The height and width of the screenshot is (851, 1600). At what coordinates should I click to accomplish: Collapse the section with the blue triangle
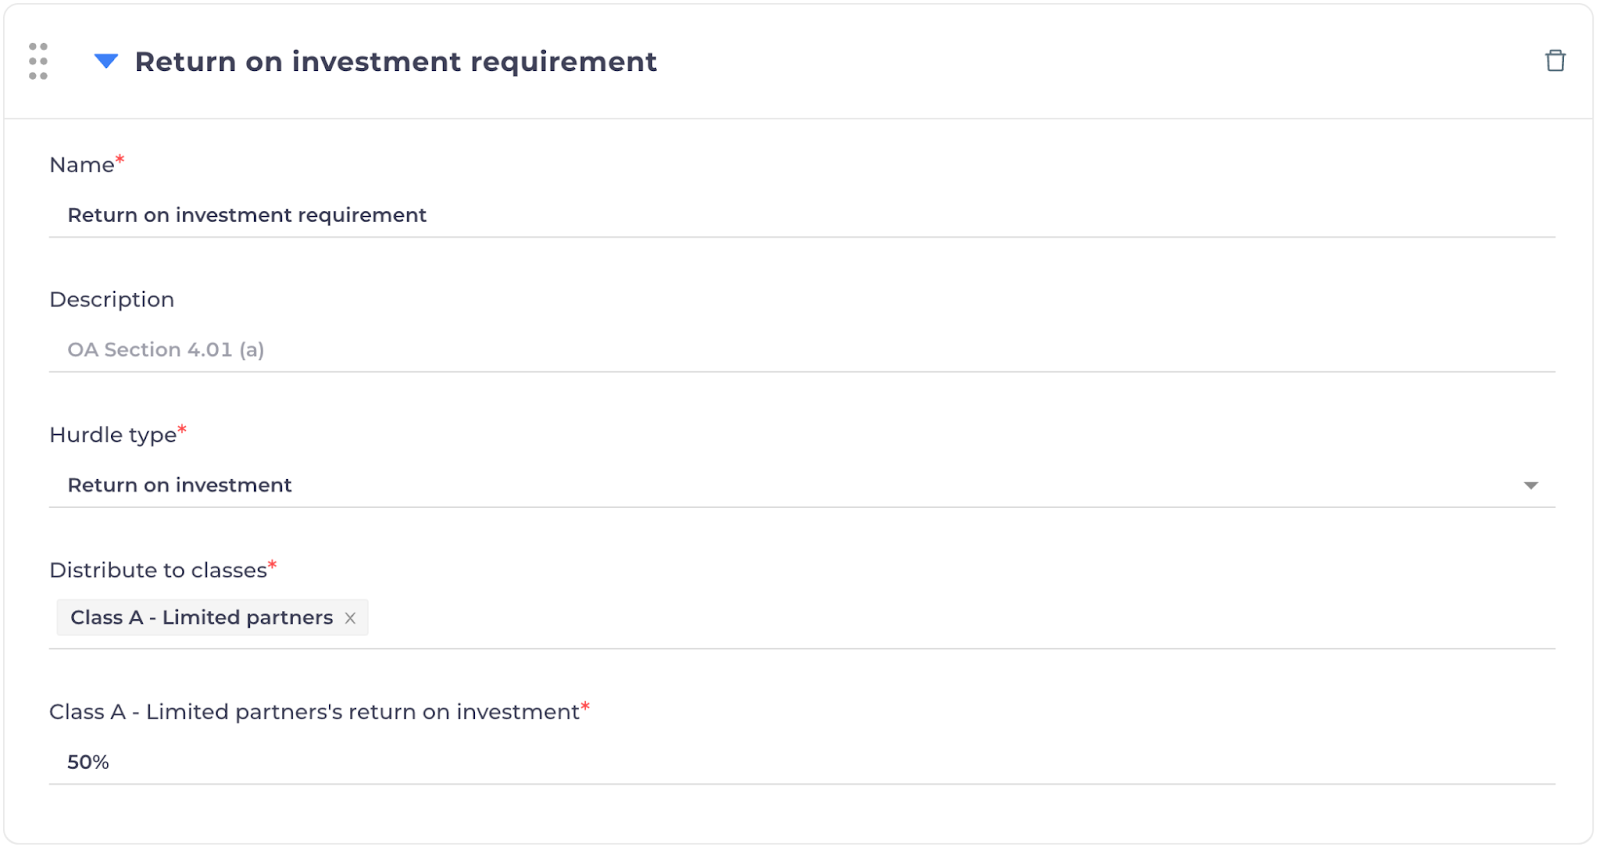[106, 62]
